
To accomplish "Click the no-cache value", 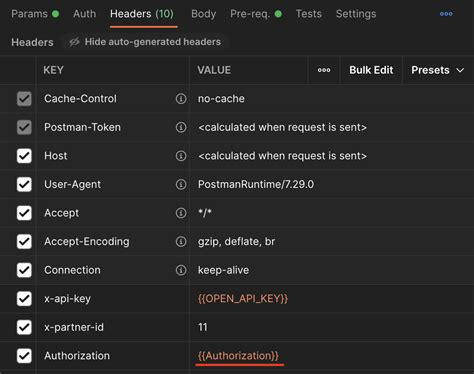I will pyautogui.click(x=221, y=99).
